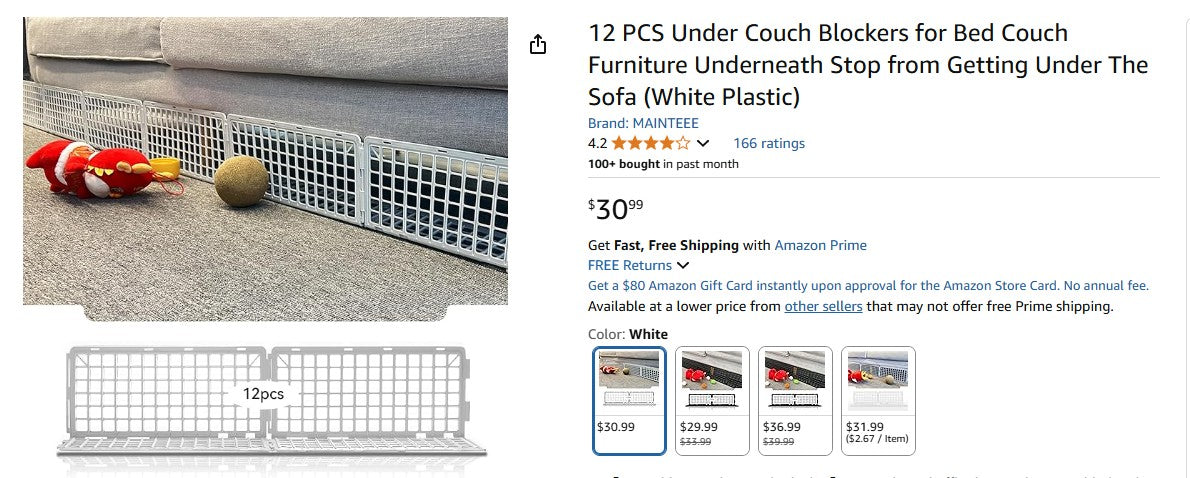
Task: Click the share icon beside the product image
Action: pyautogui.click(x=538, y=44)
